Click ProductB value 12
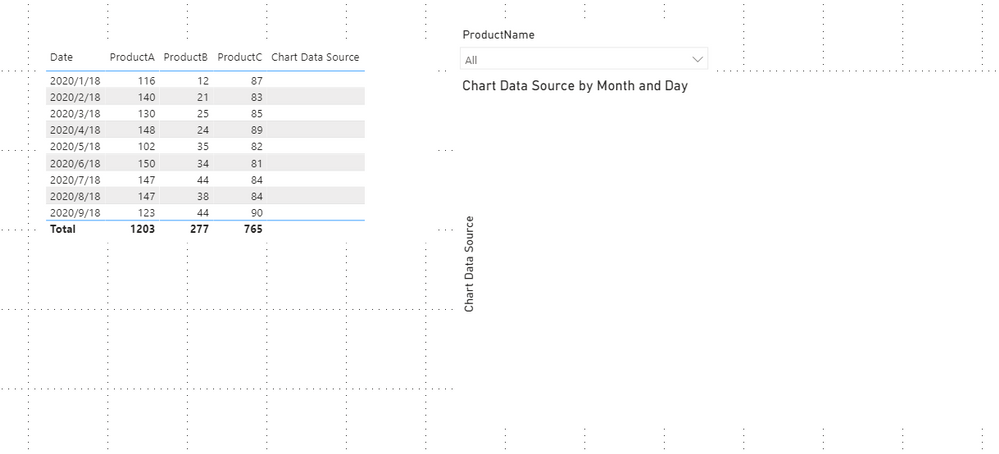 point(203,81)
